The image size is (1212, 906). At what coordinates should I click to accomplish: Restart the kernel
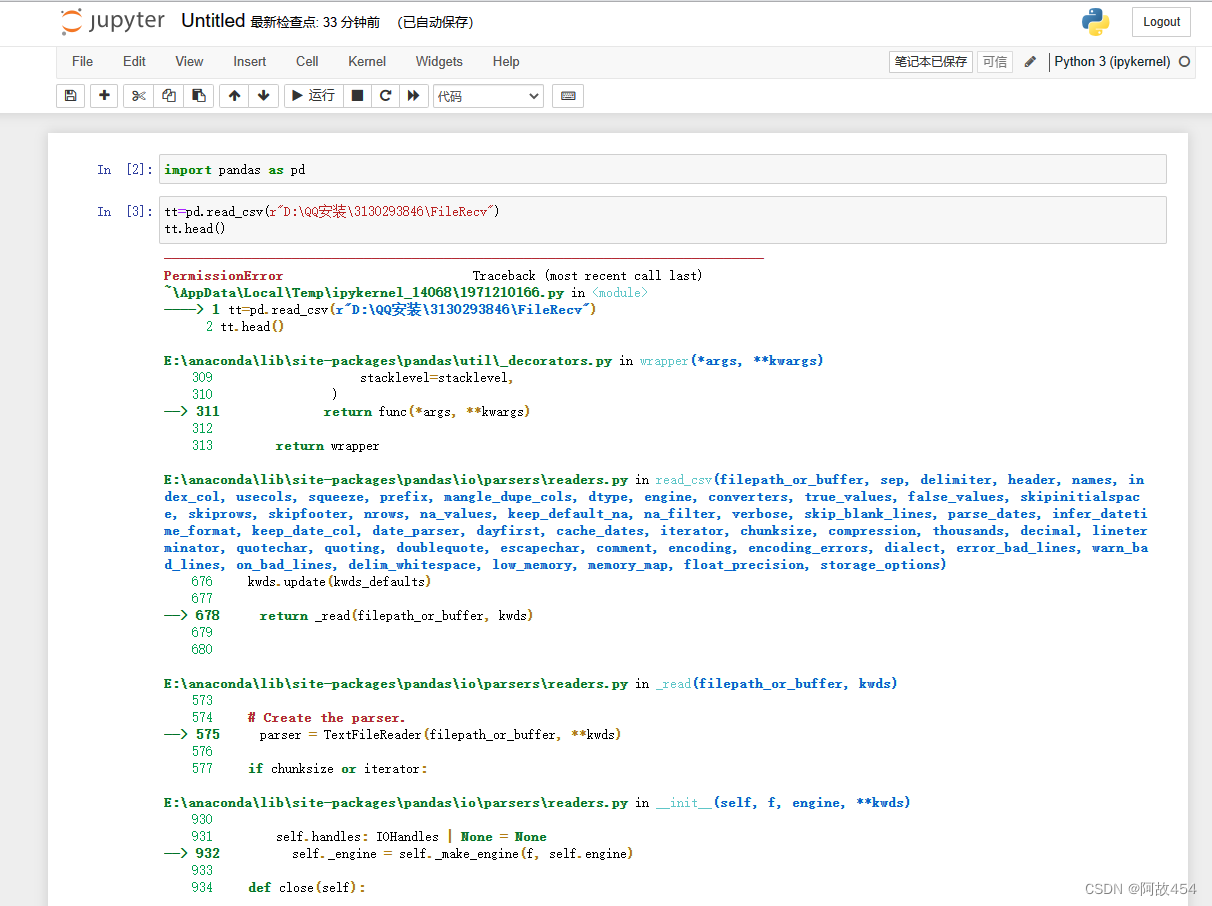coord(386,95)
